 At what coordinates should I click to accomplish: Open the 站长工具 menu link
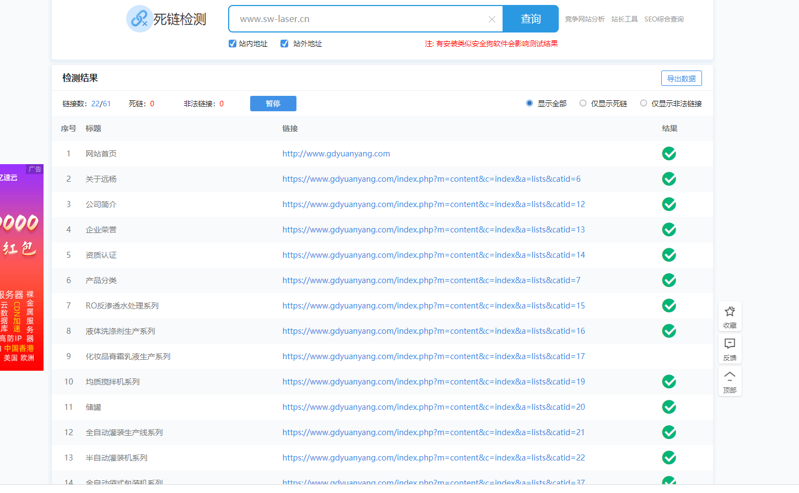(x=624, y=19)
